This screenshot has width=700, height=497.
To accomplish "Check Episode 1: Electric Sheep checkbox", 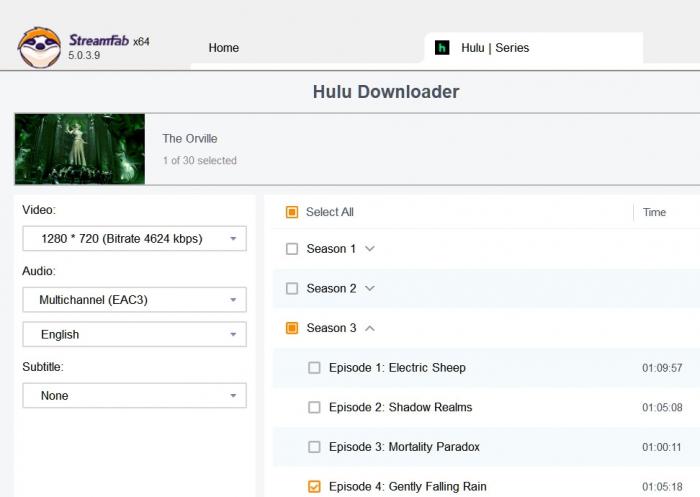I will [314, 368].
